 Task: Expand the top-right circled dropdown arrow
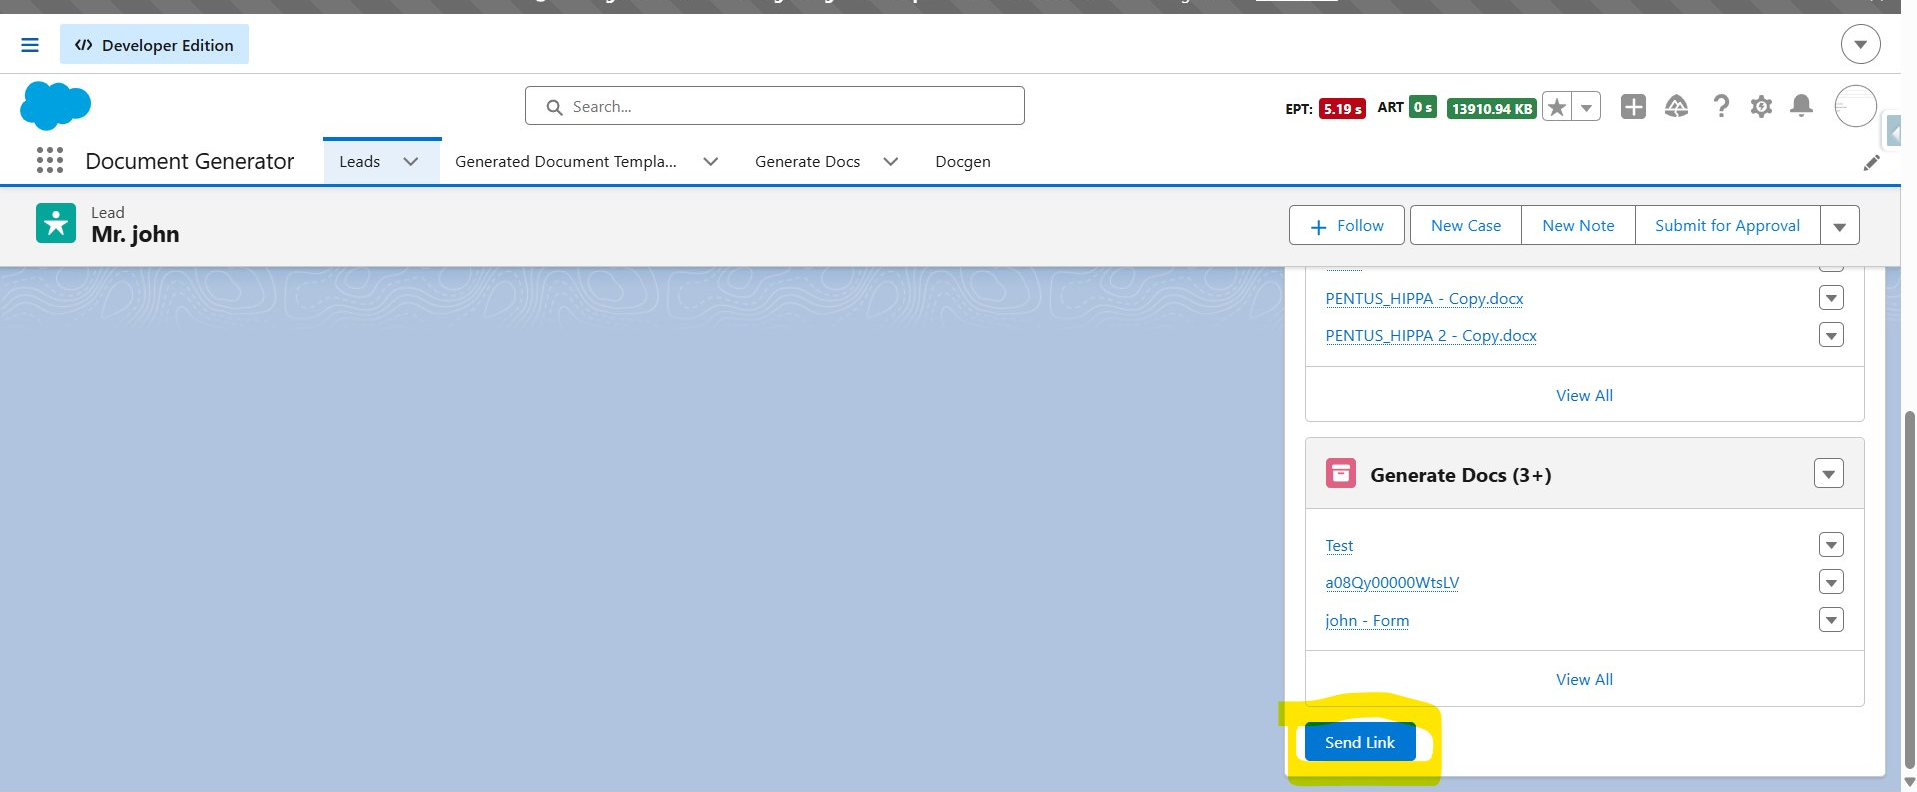tap(1860, 44)
